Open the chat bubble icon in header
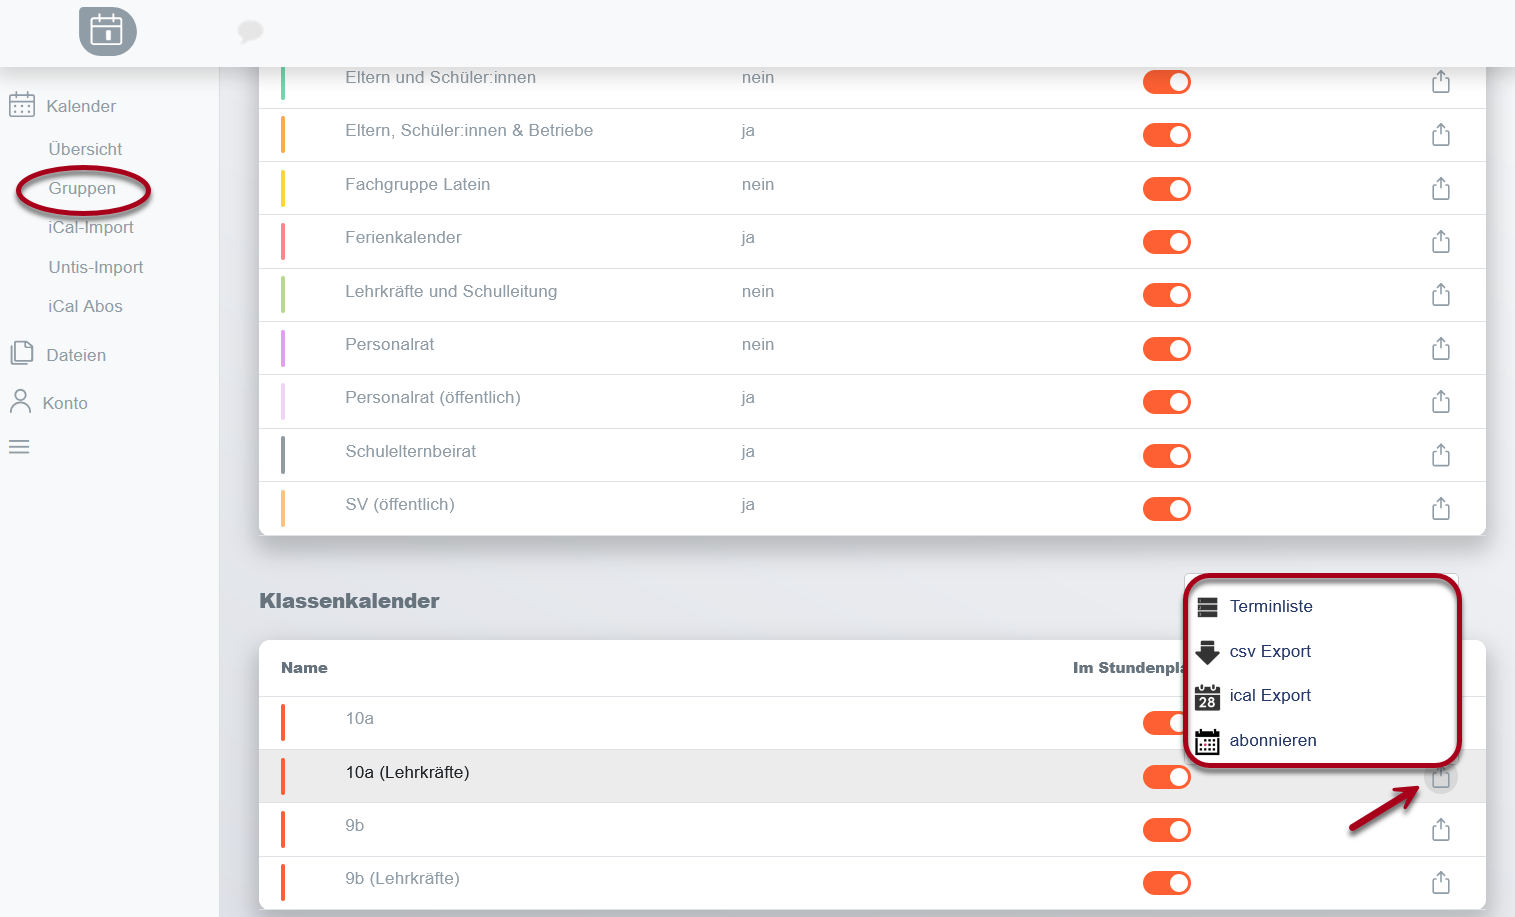 pos(250,31)
